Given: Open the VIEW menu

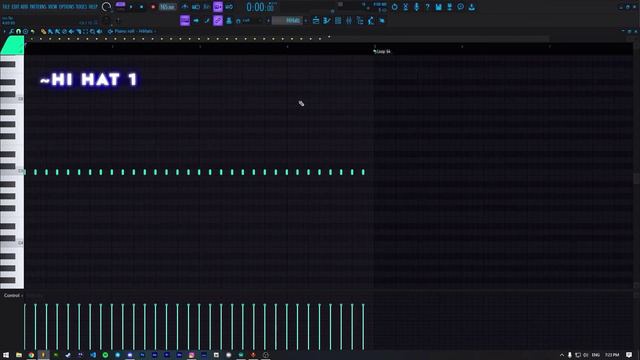Looking at the screenshot, I should pyautogui.click(x=52, y=7).
